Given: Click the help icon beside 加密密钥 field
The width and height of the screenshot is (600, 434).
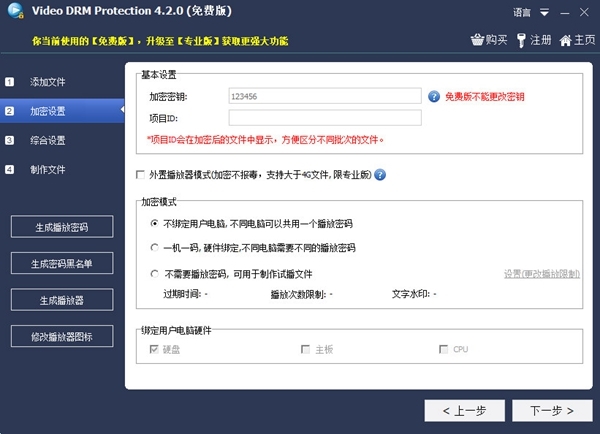Looking at the screenshot, I should point(434,96).
